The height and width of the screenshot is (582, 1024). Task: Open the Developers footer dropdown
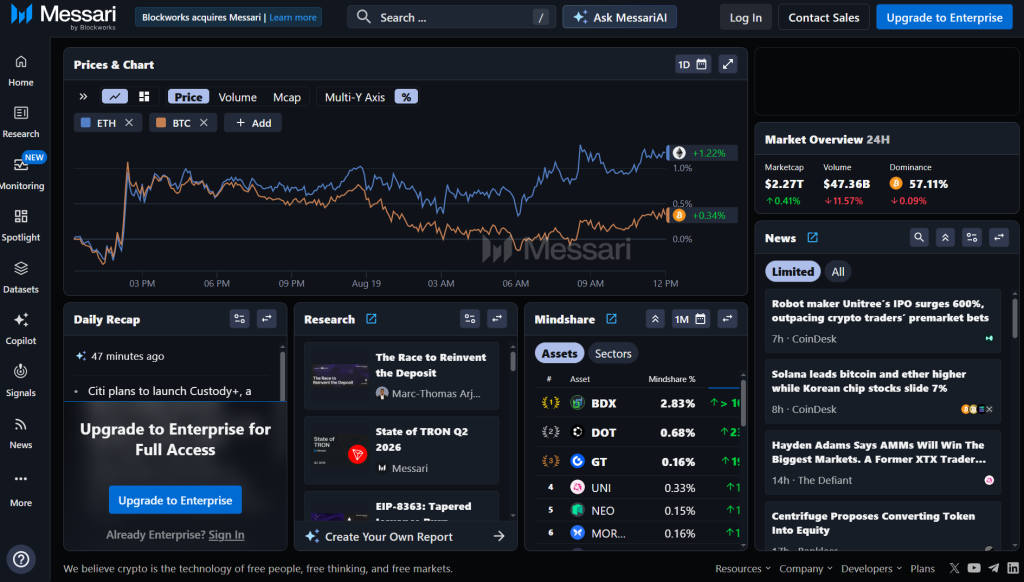pos(871,569)
